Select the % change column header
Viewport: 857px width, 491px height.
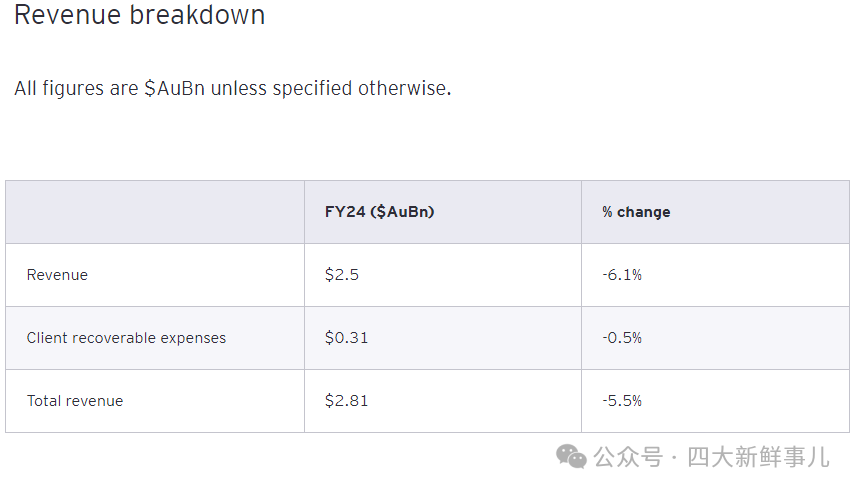[636, 212]
